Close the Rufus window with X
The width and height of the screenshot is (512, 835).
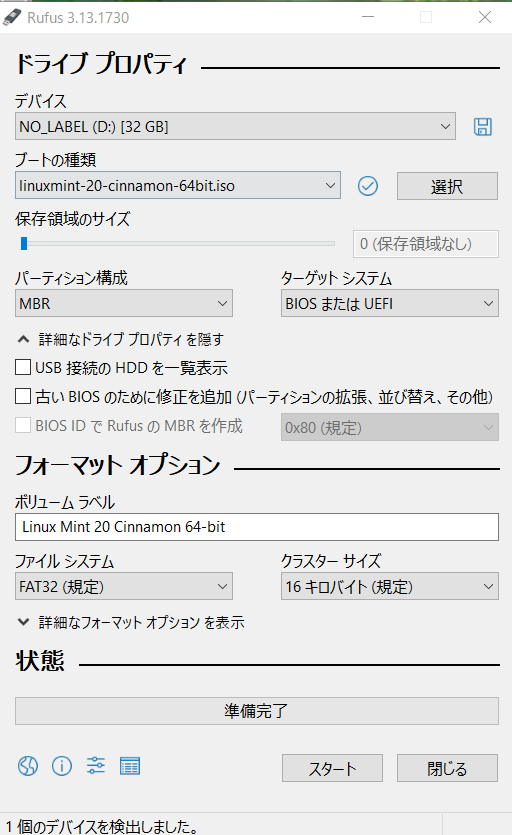(485, 17)
